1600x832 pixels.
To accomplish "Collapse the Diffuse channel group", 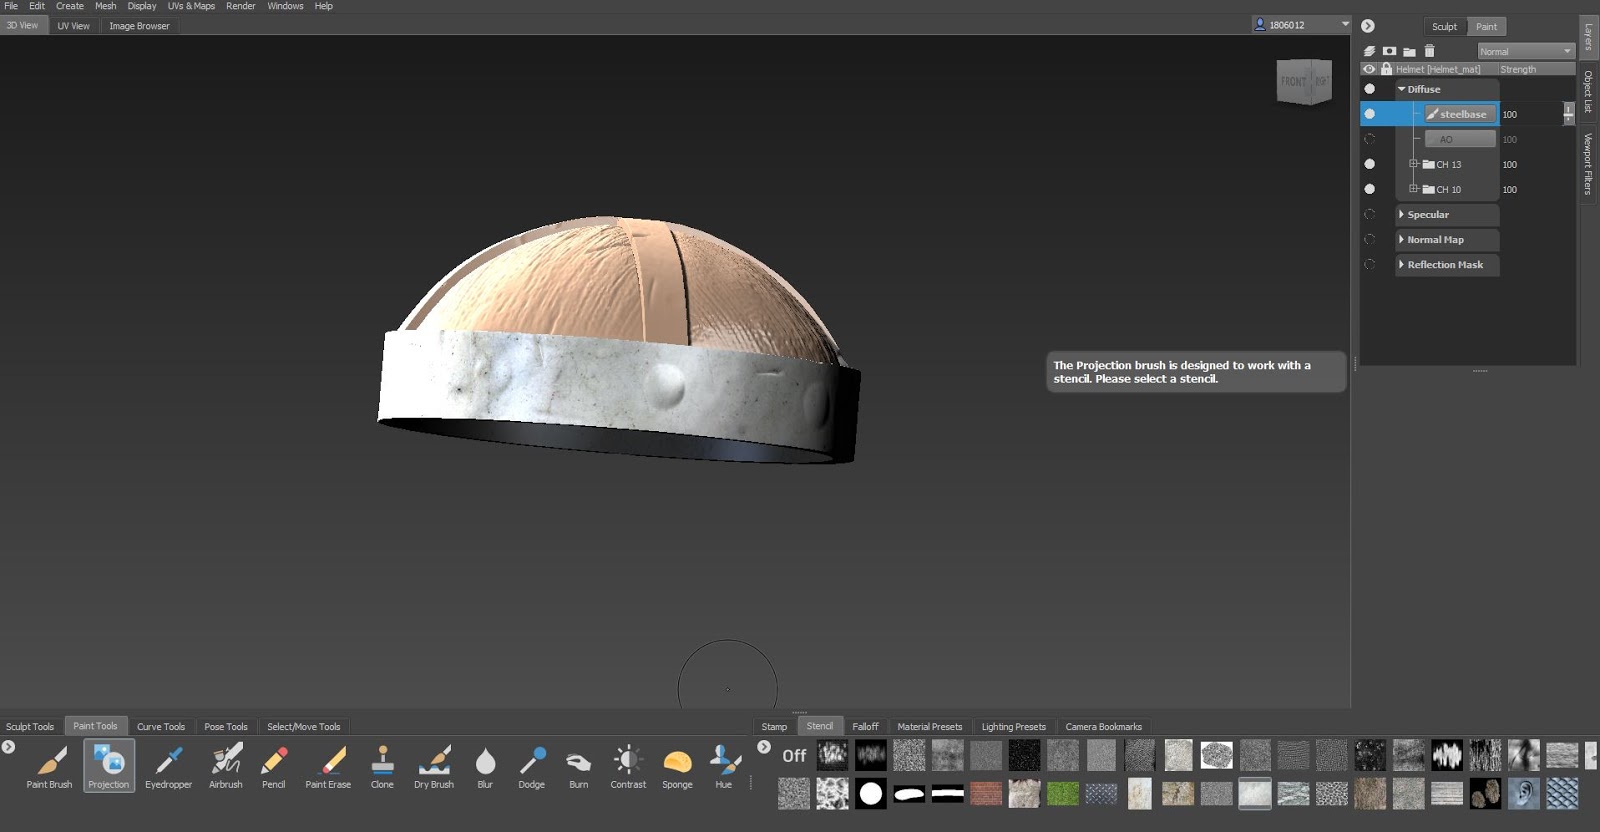I will click(1401, 89).
